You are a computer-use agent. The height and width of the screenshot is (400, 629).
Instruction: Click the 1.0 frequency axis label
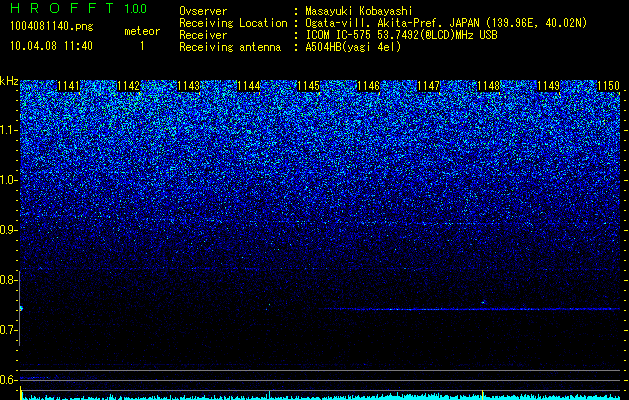click(x=8, y=180)
